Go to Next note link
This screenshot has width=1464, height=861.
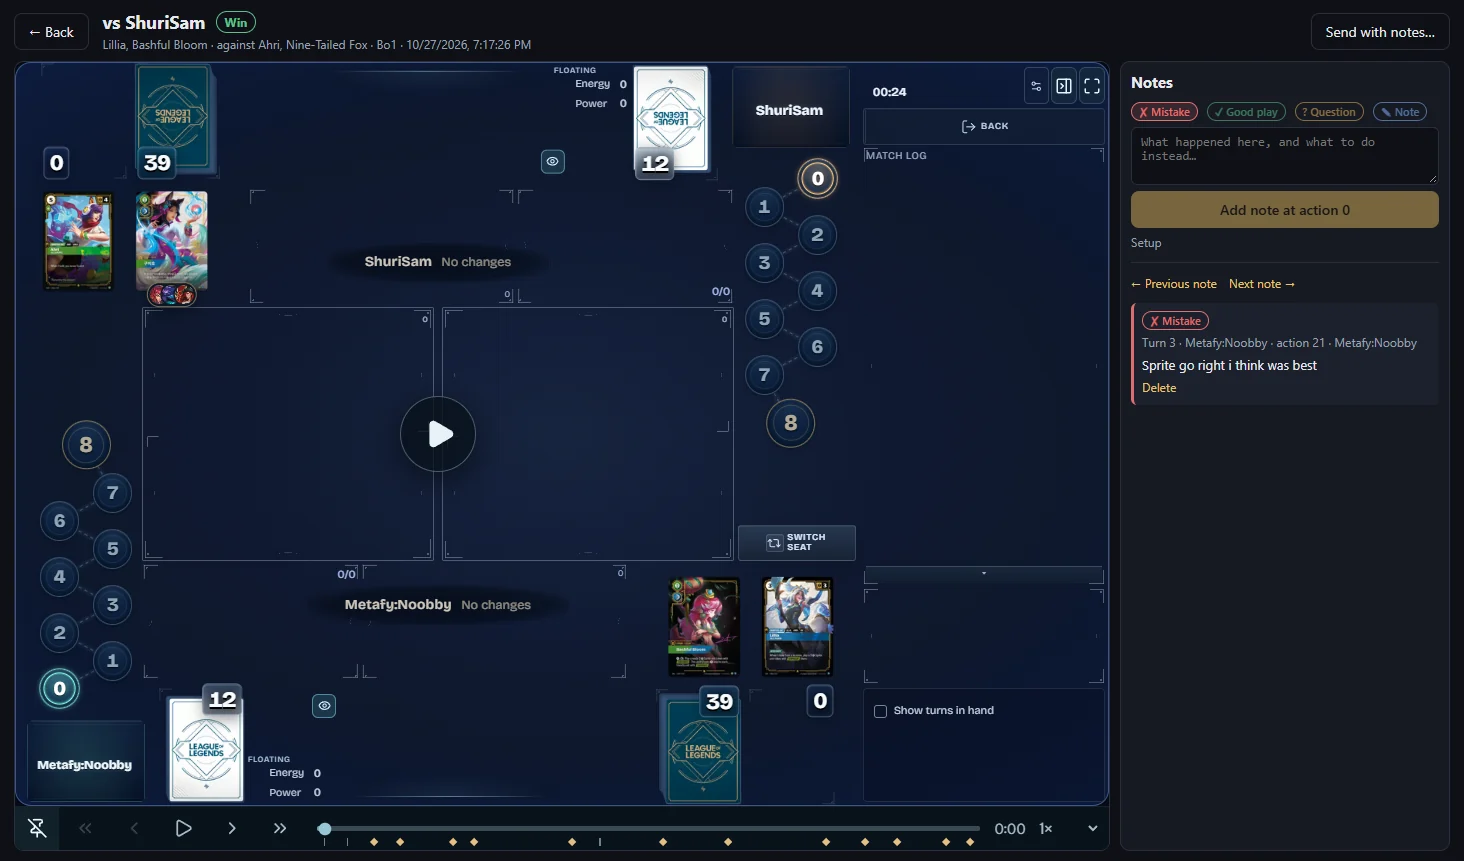tap(1262, 284)
